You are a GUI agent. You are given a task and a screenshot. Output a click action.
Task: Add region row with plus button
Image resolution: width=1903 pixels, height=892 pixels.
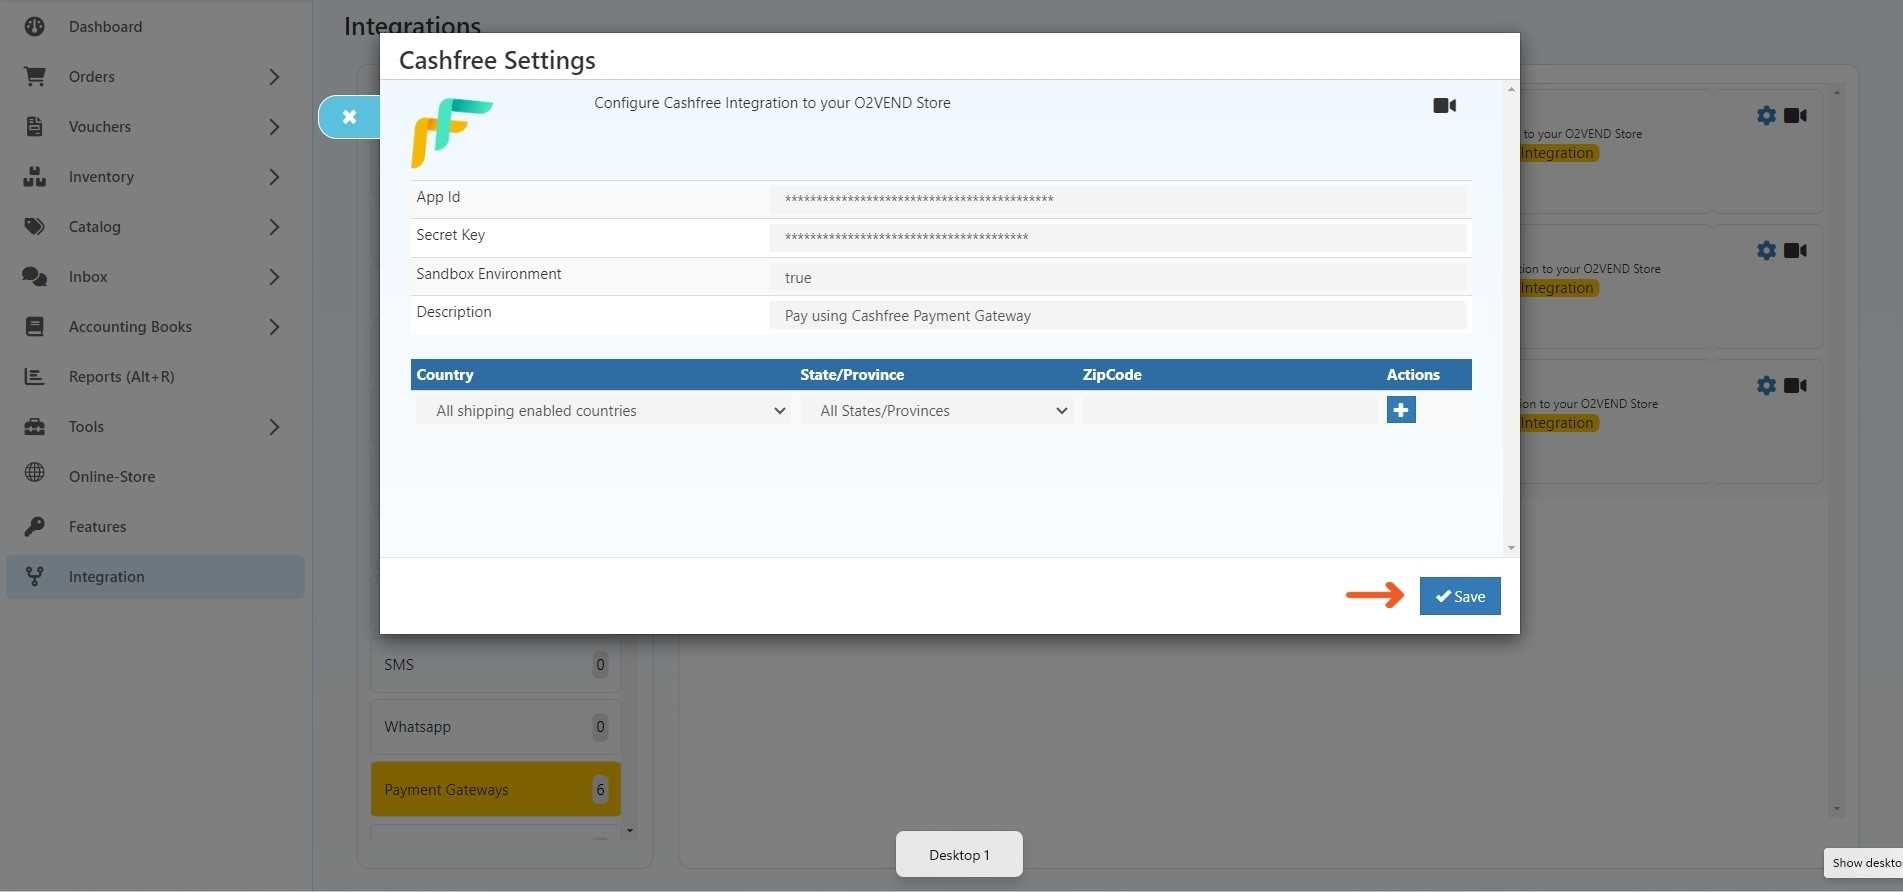[1401, 410]
